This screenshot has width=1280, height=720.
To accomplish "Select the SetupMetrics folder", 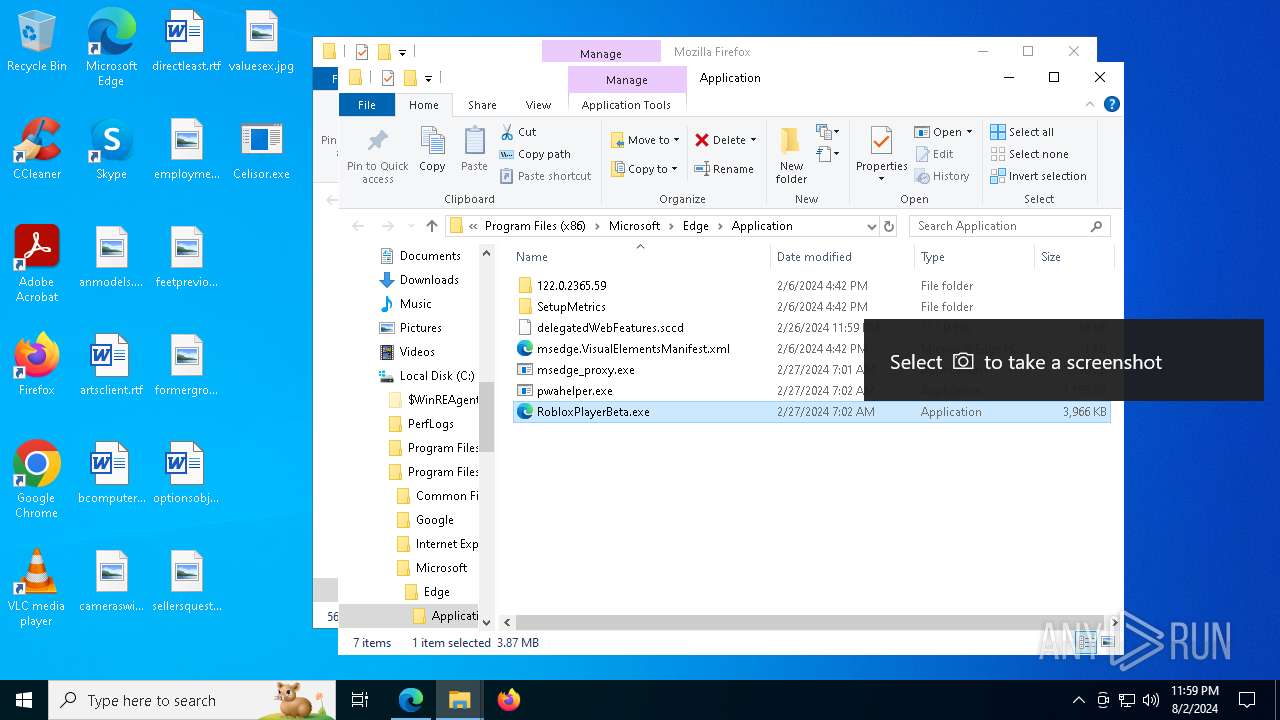I will (x=571, y=307).
